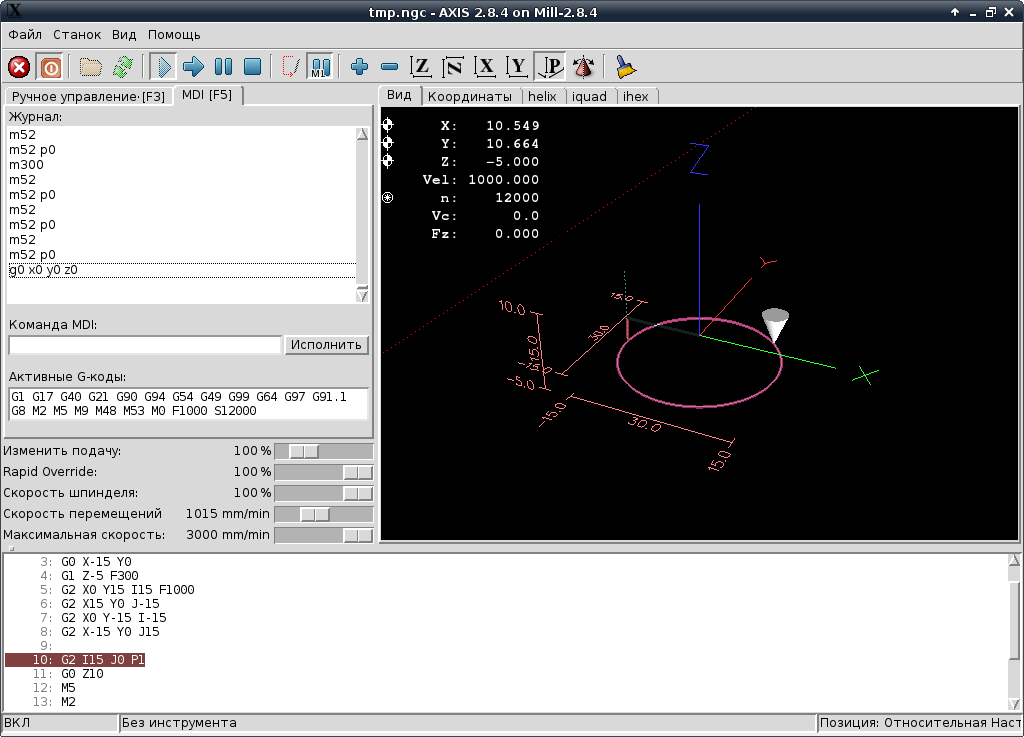Toggle optional pause M1 button
The width and height of the screenshot is (1024, 737).
[x=320, y=67]
